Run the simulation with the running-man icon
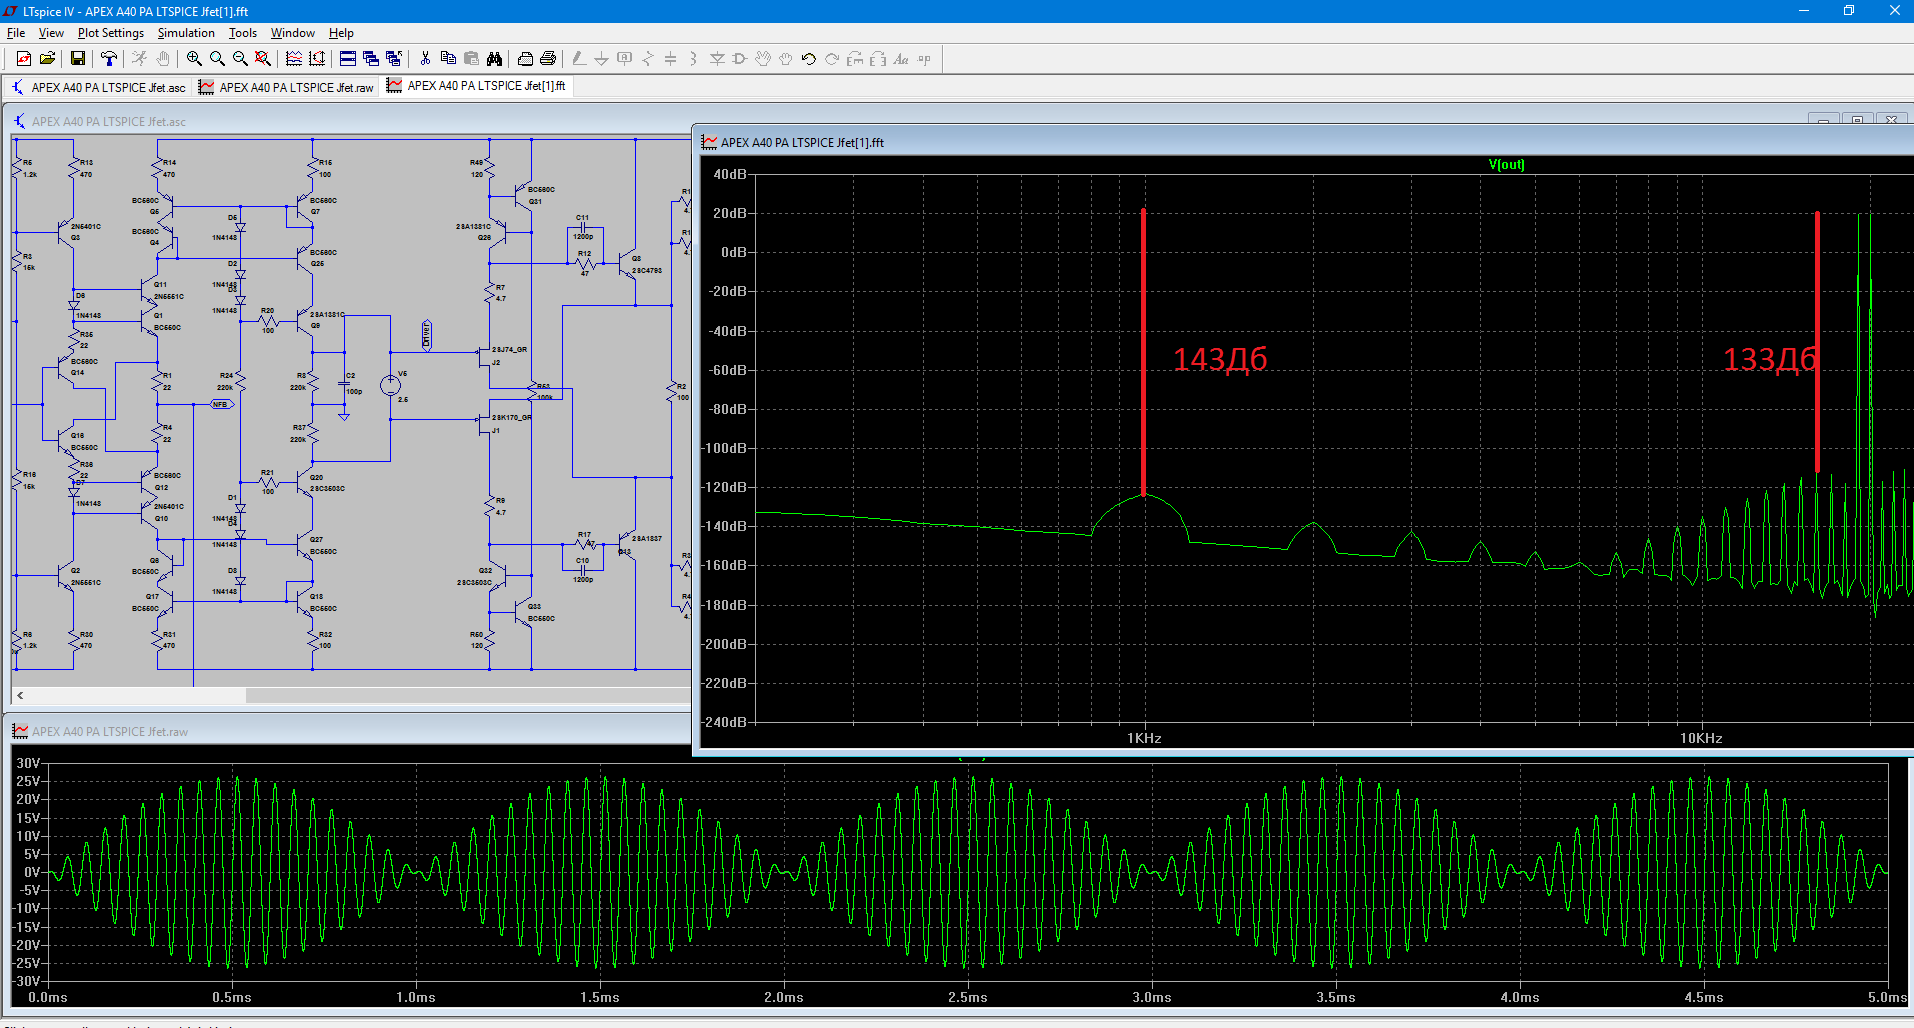 (x=139, y=59)
